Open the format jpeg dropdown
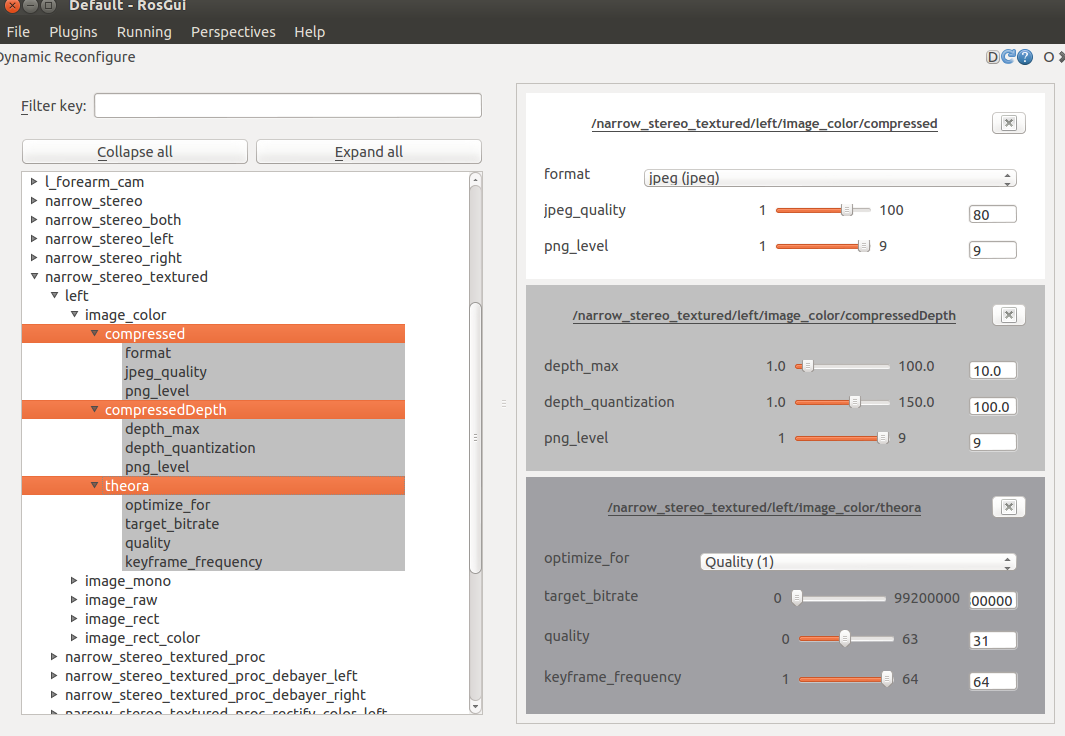Viewport: 1065px width, 736px height. click(x=829, y=179)
